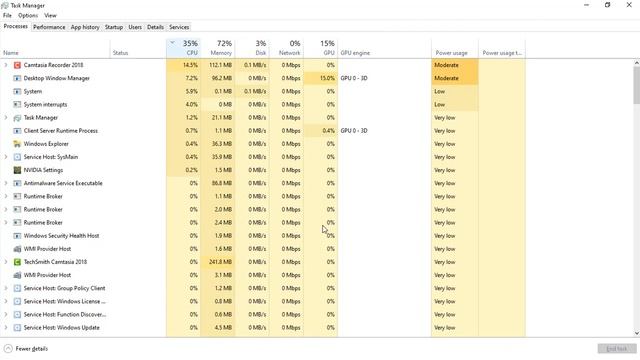Click the System interrupts icon

pyautogui.click(x=17, y=104)
